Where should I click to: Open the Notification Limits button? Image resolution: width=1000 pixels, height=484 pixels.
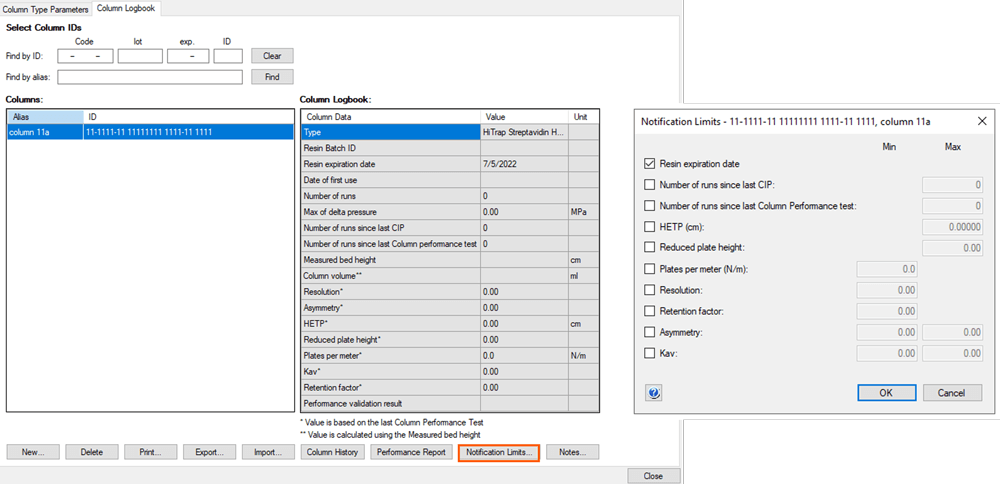(x=498, y=452)
